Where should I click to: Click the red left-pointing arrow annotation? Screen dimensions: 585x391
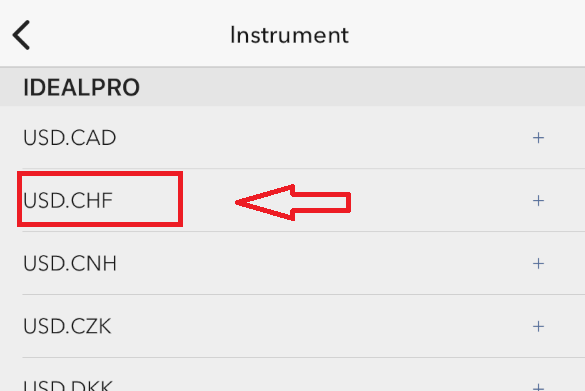(293, 203)
